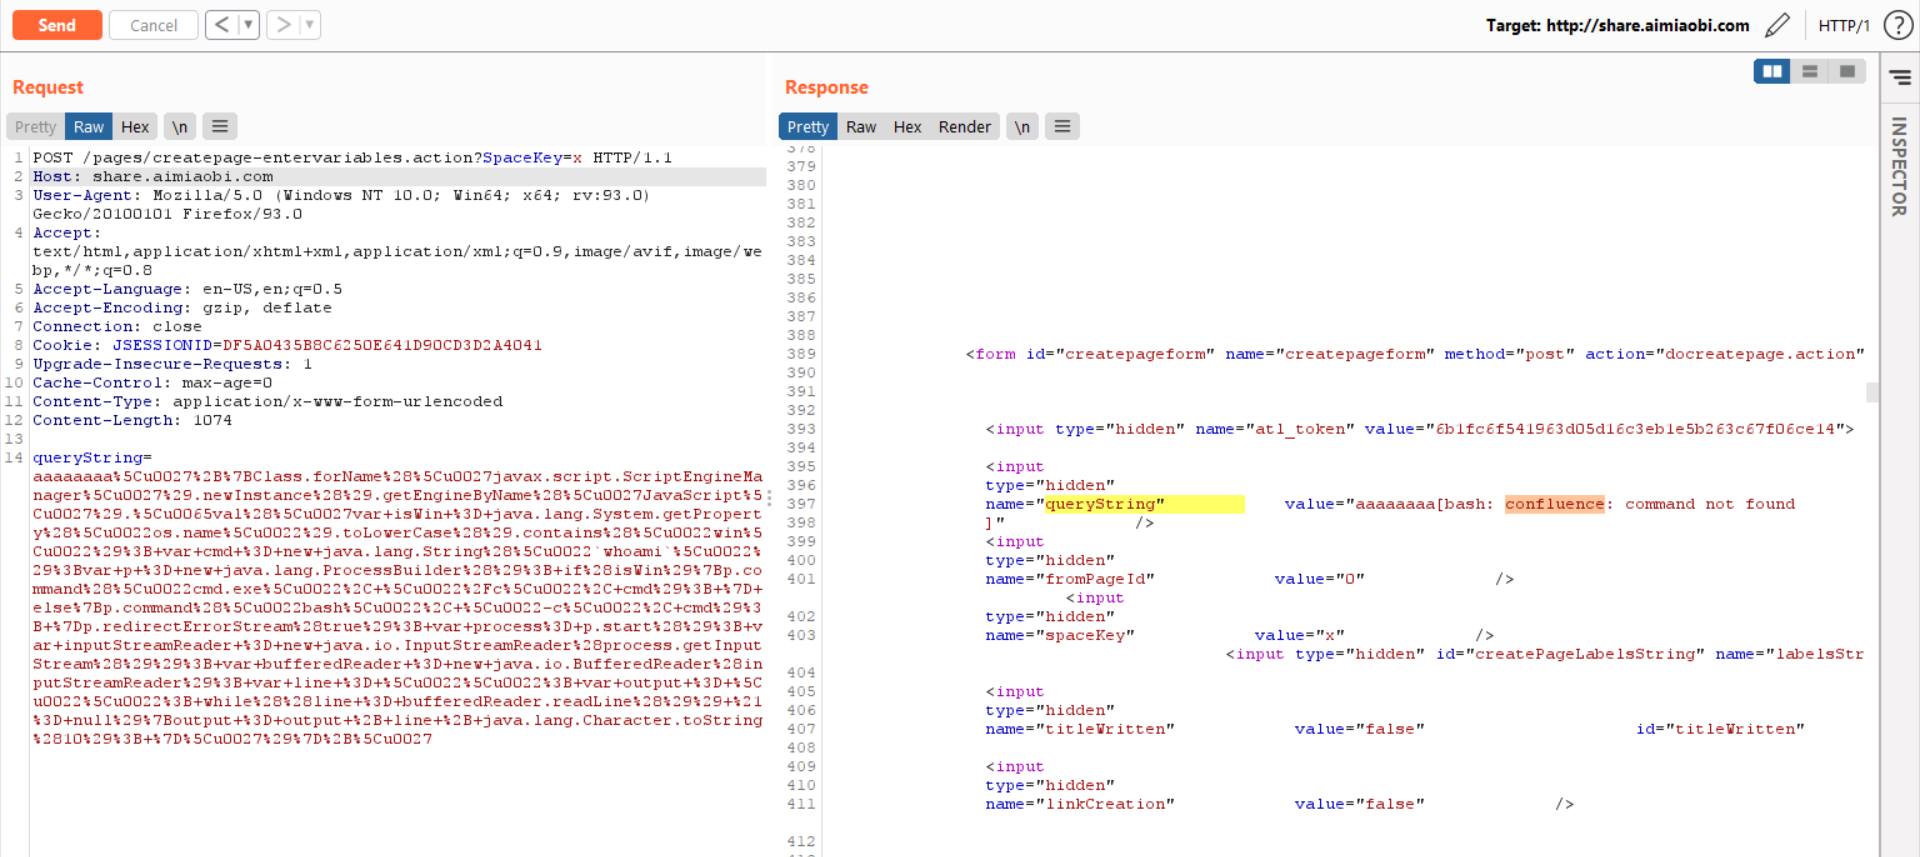
Task: Click the createpageform tag in response
Action: 1414,354
